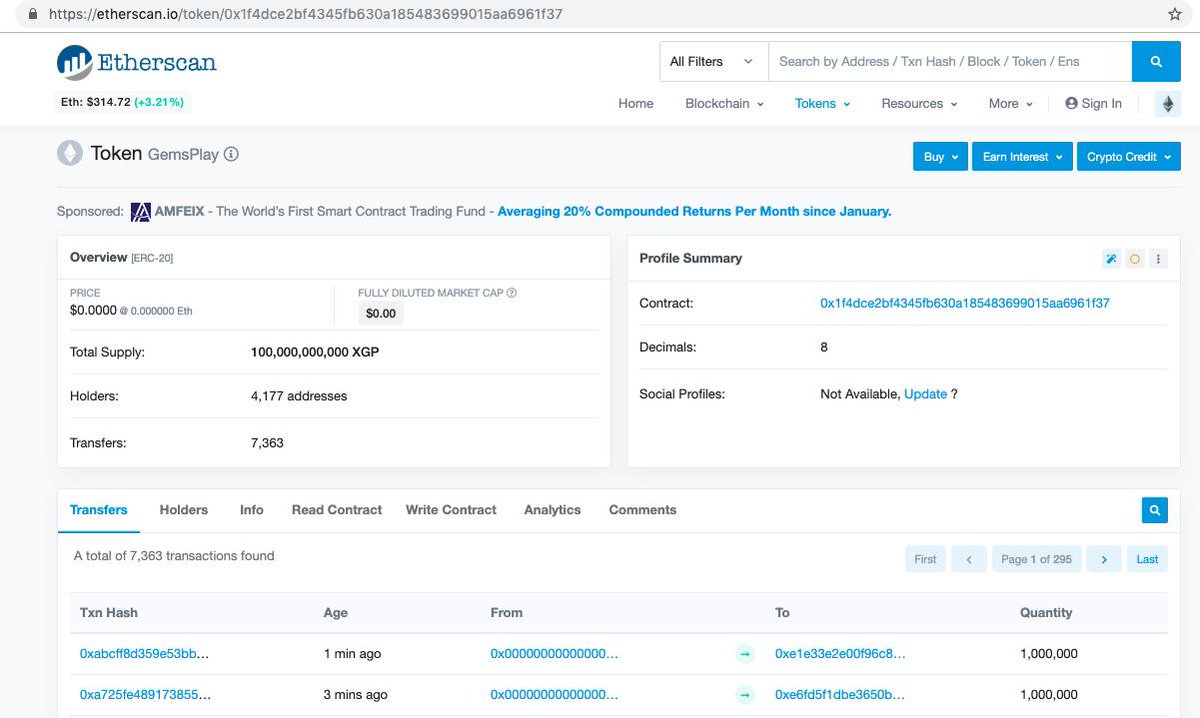
Task: Go to Home in the navbar
Action: pos(636,104)
